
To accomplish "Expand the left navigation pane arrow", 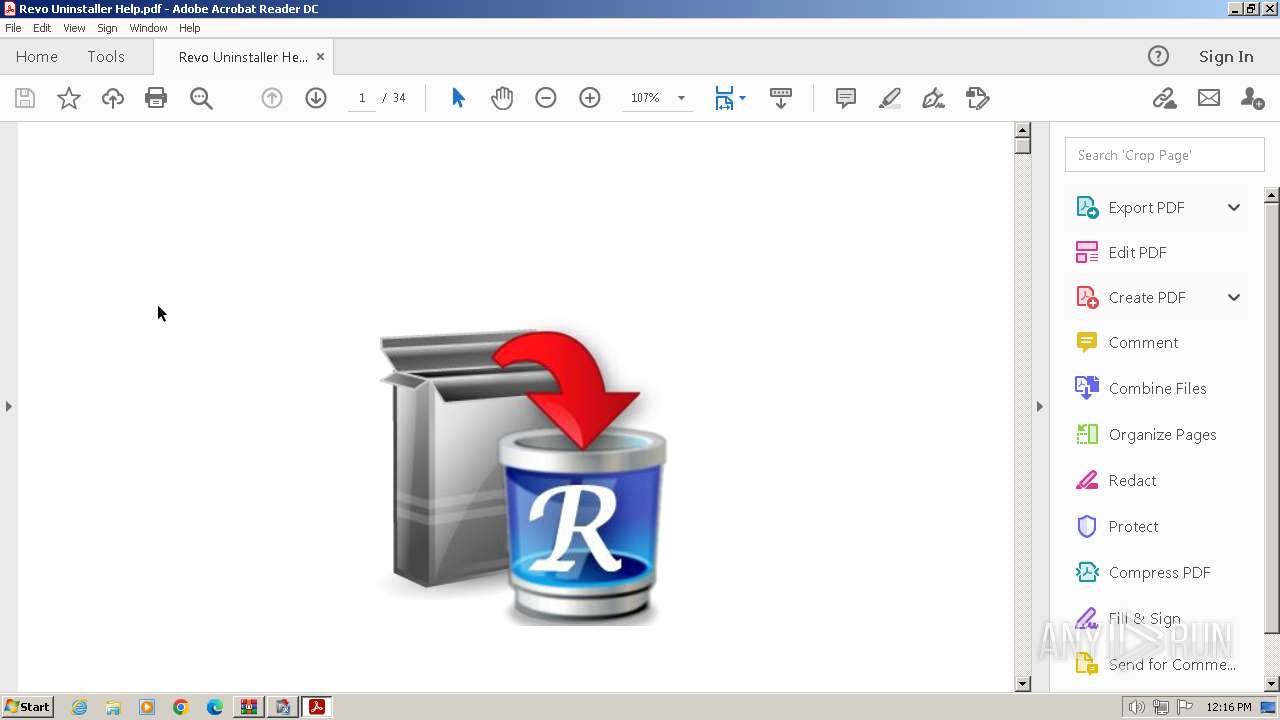I will tap(9, 406).
